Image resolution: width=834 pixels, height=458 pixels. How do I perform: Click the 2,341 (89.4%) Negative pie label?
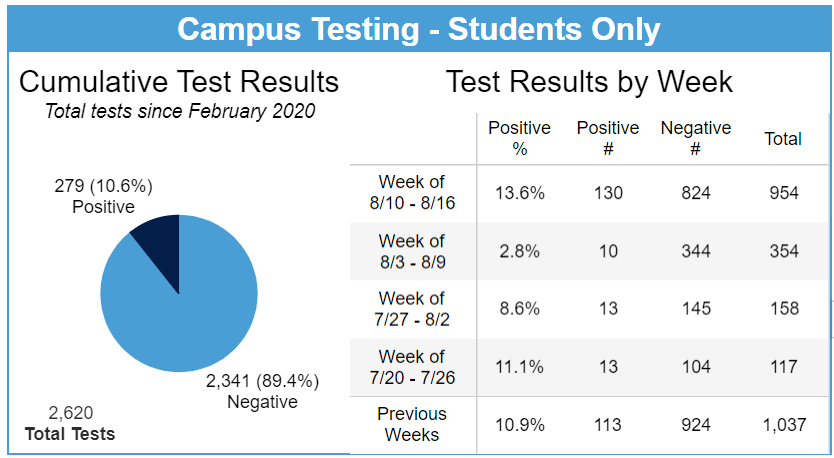coord(262,391)
